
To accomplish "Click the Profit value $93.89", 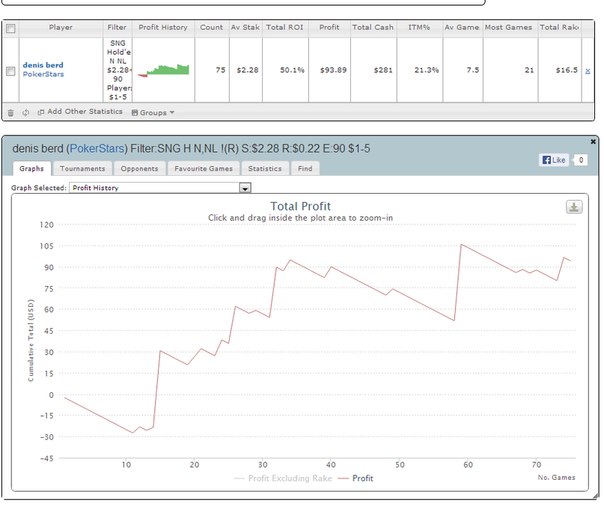I will [333, 70].
